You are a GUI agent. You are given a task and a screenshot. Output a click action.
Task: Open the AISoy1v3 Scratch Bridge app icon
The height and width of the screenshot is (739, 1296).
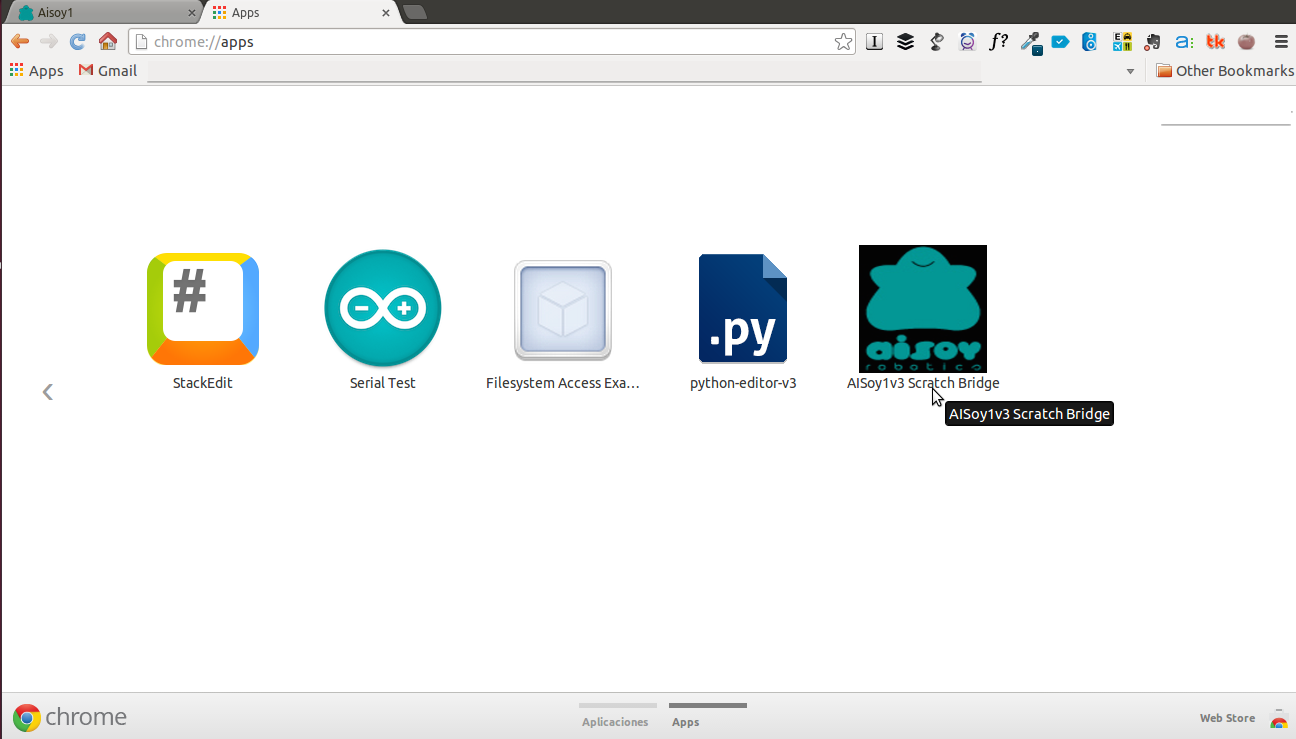point(923,309)
